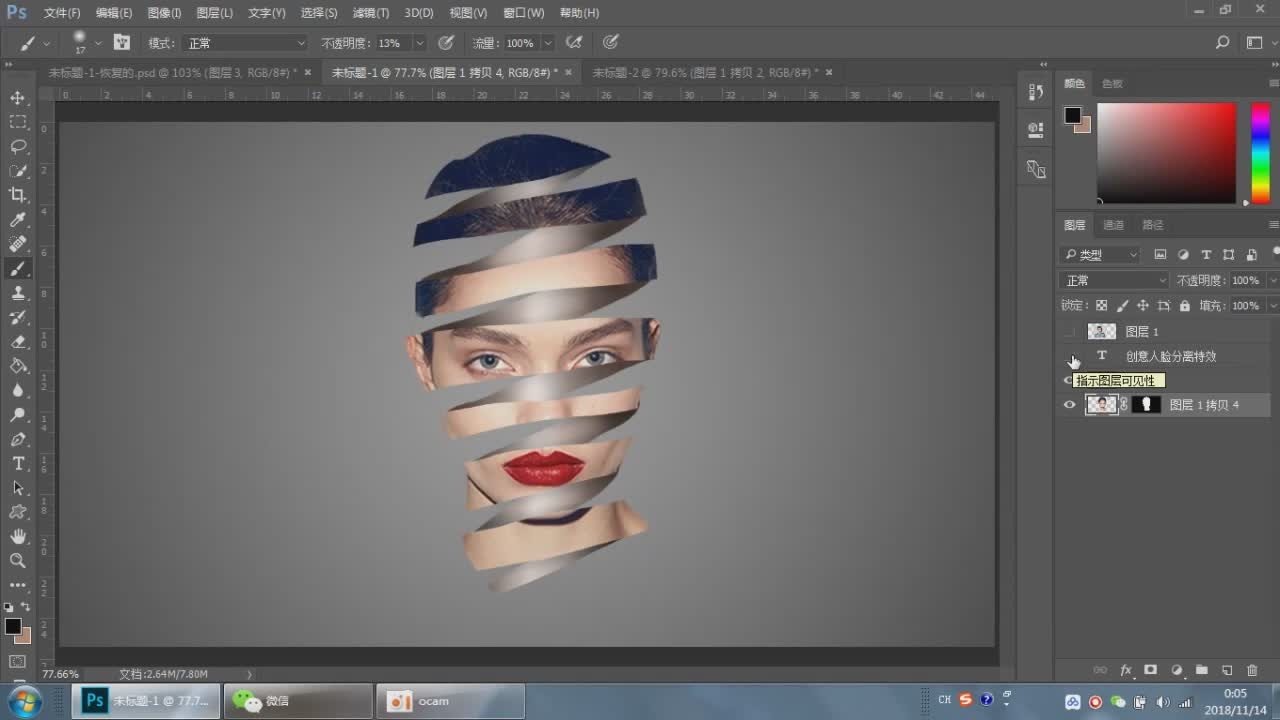The image size is (1280, 720).
Task: Create a new layer icon
Action: pyautogui.click(x=1227, y=670)
